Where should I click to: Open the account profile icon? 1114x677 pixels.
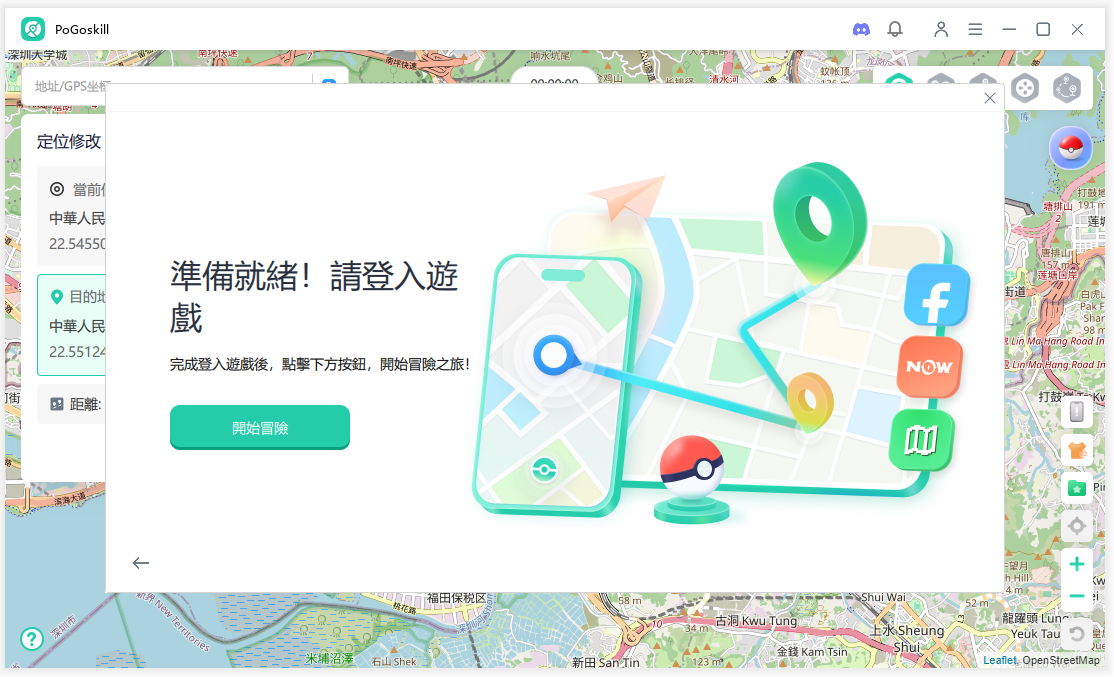[941, 29]
